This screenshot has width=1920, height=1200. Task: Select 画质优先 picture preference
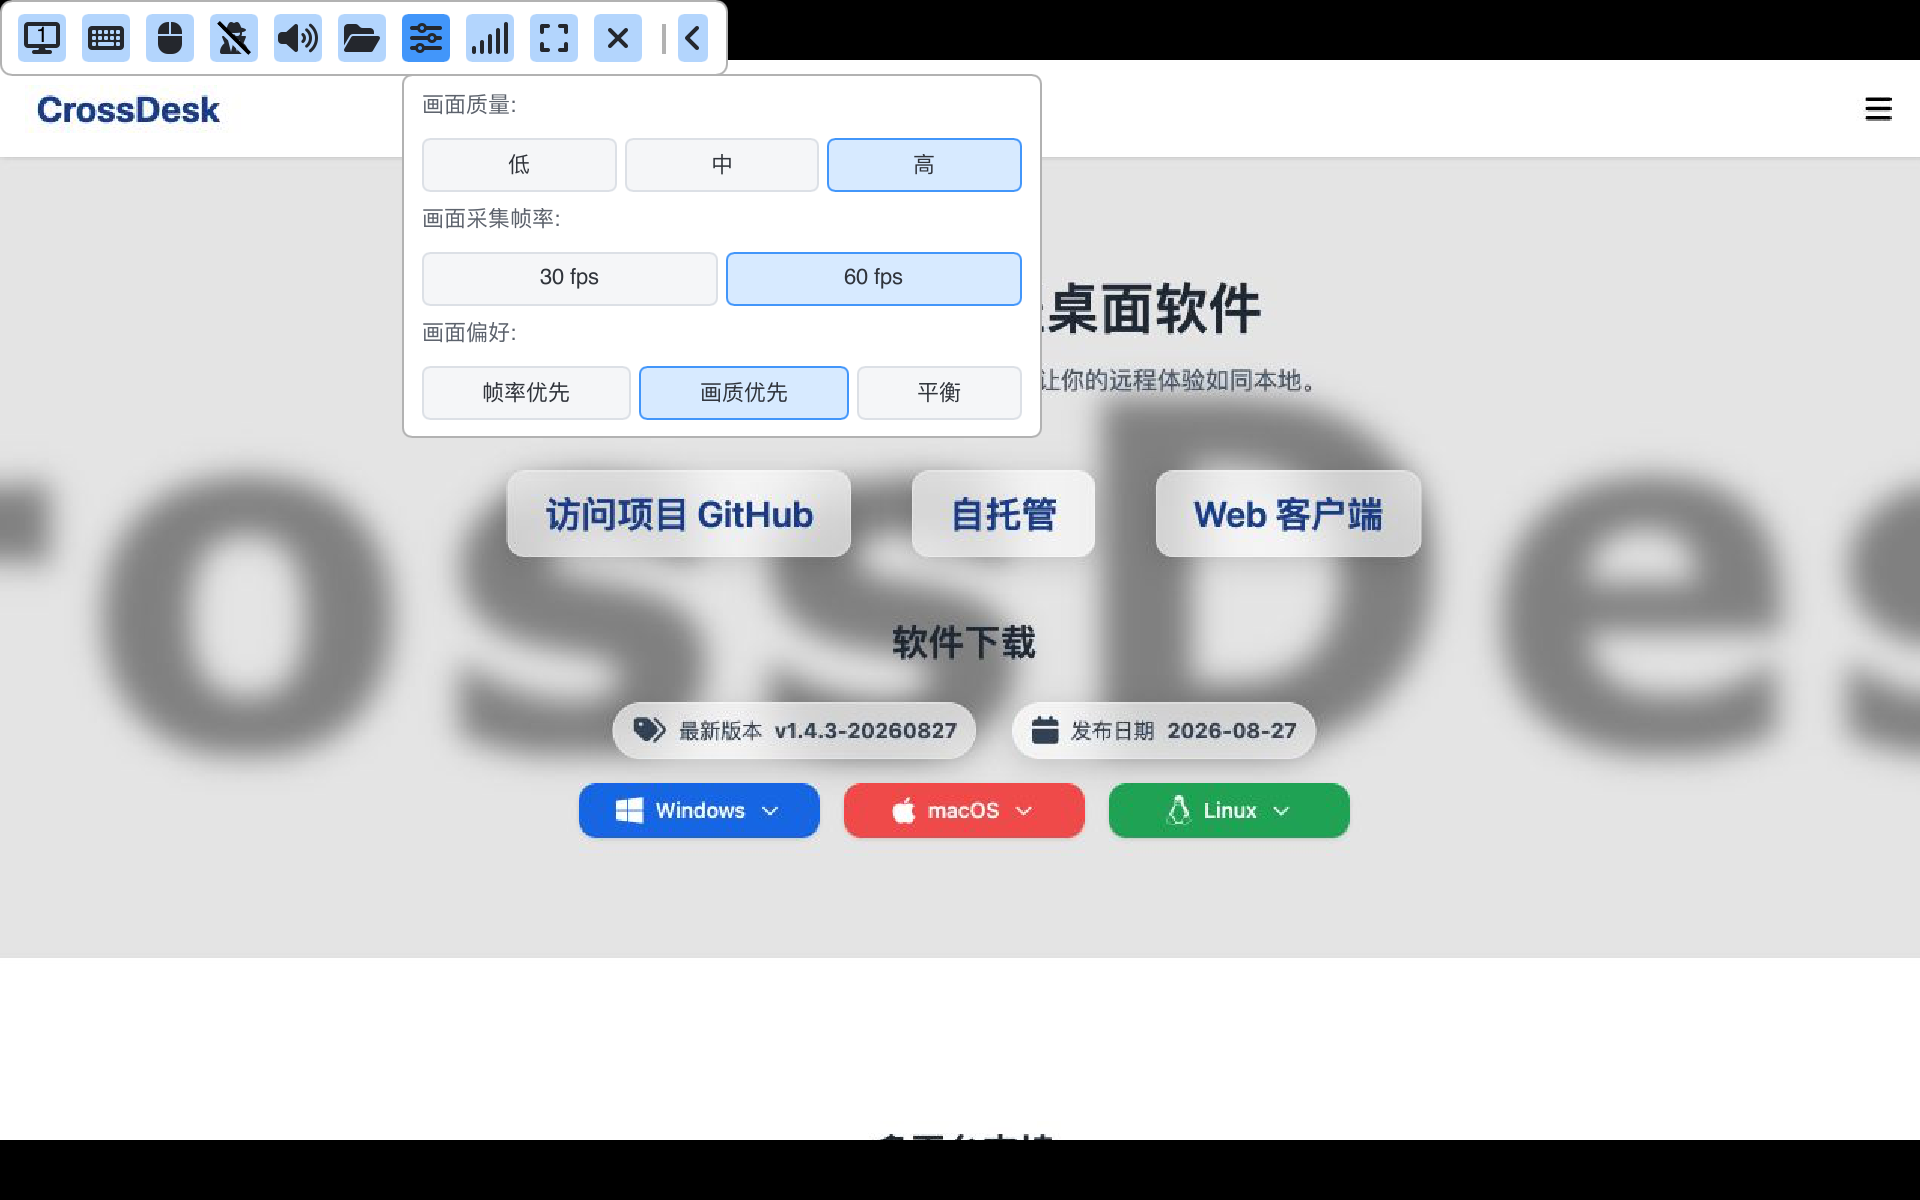click(744, 393)
